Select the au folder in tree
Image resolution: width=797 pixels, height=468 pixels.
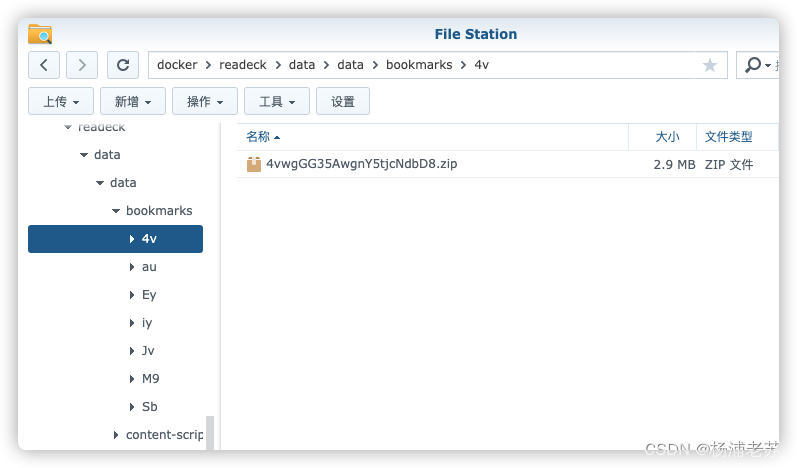pos(149,267)
